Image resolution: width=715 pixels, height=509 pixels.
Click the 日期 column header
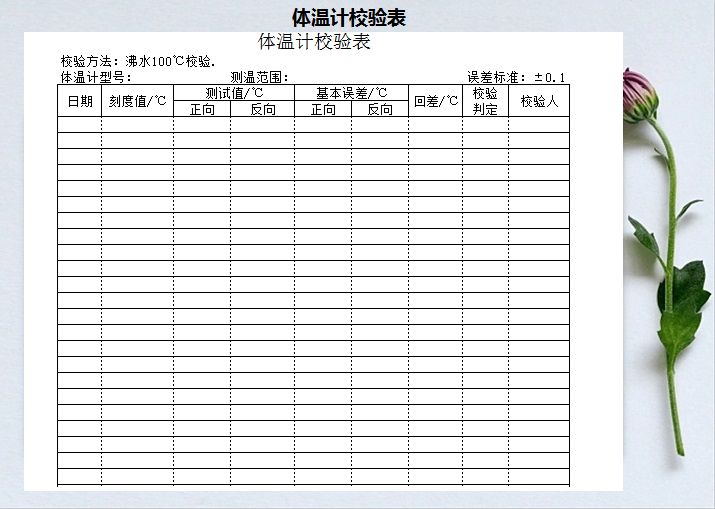80,101
